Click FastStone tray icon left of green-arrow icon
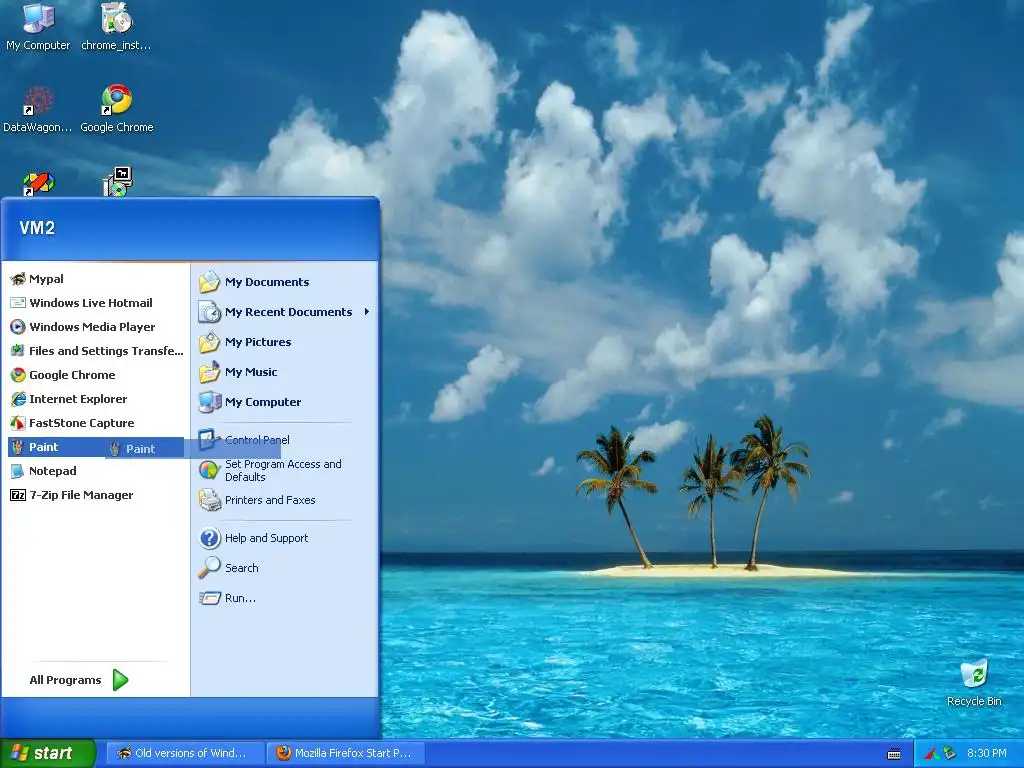The width and height of the screenshot is (1024, 768). coord(932,754)
